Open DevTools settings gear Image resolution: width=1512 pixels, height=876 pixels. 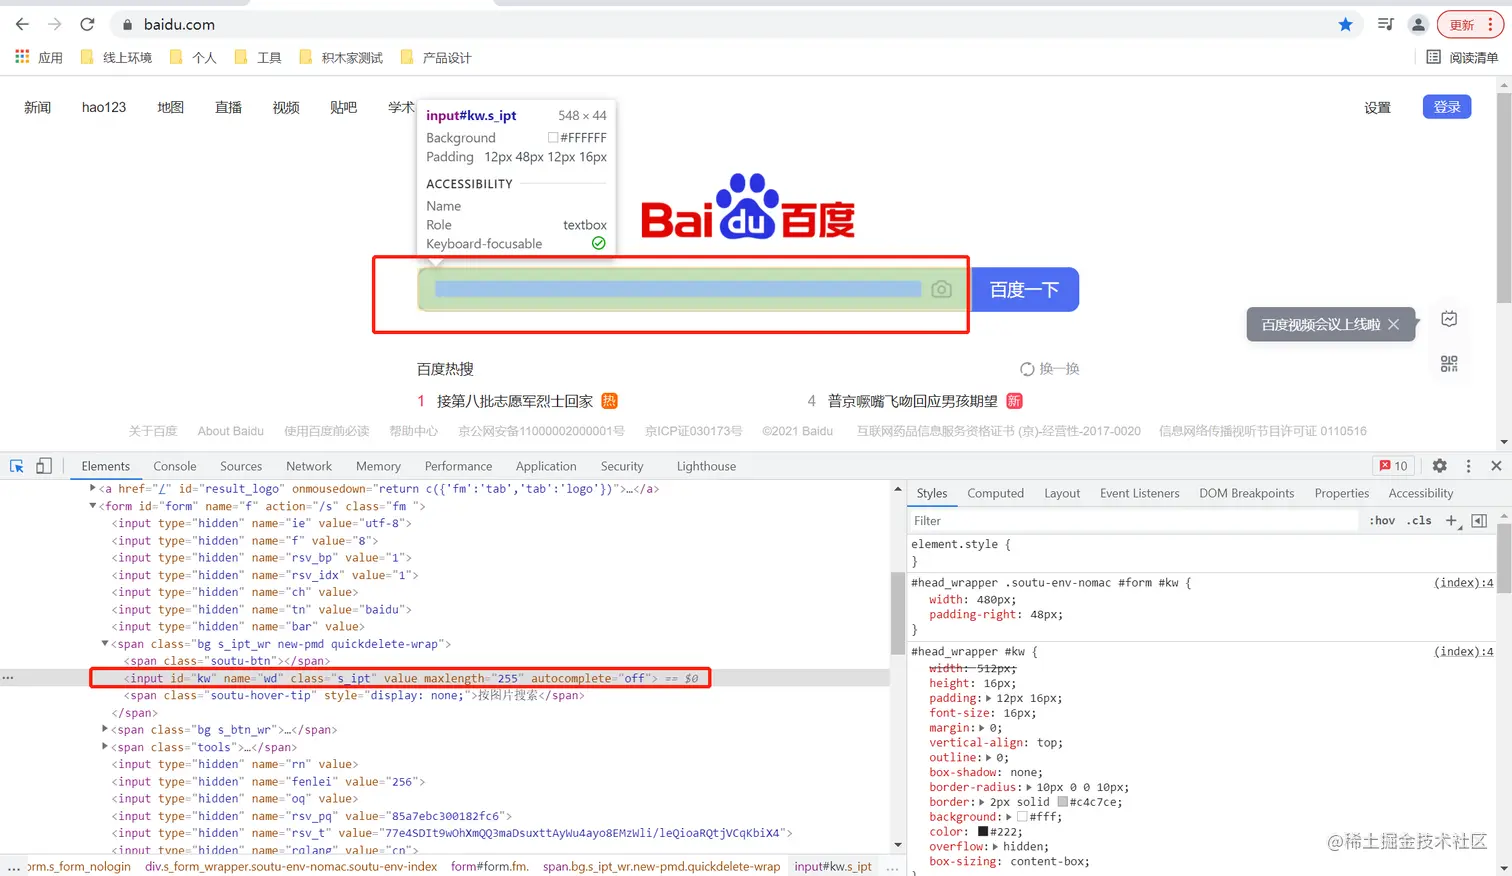(x=1439, y=466)
